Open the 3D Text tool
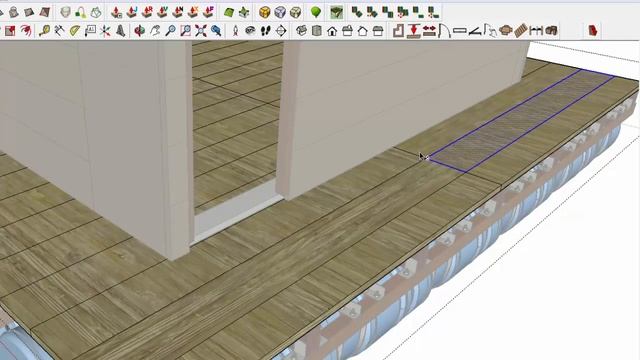Screen dimensions: 640x360 tap(120, 31)
